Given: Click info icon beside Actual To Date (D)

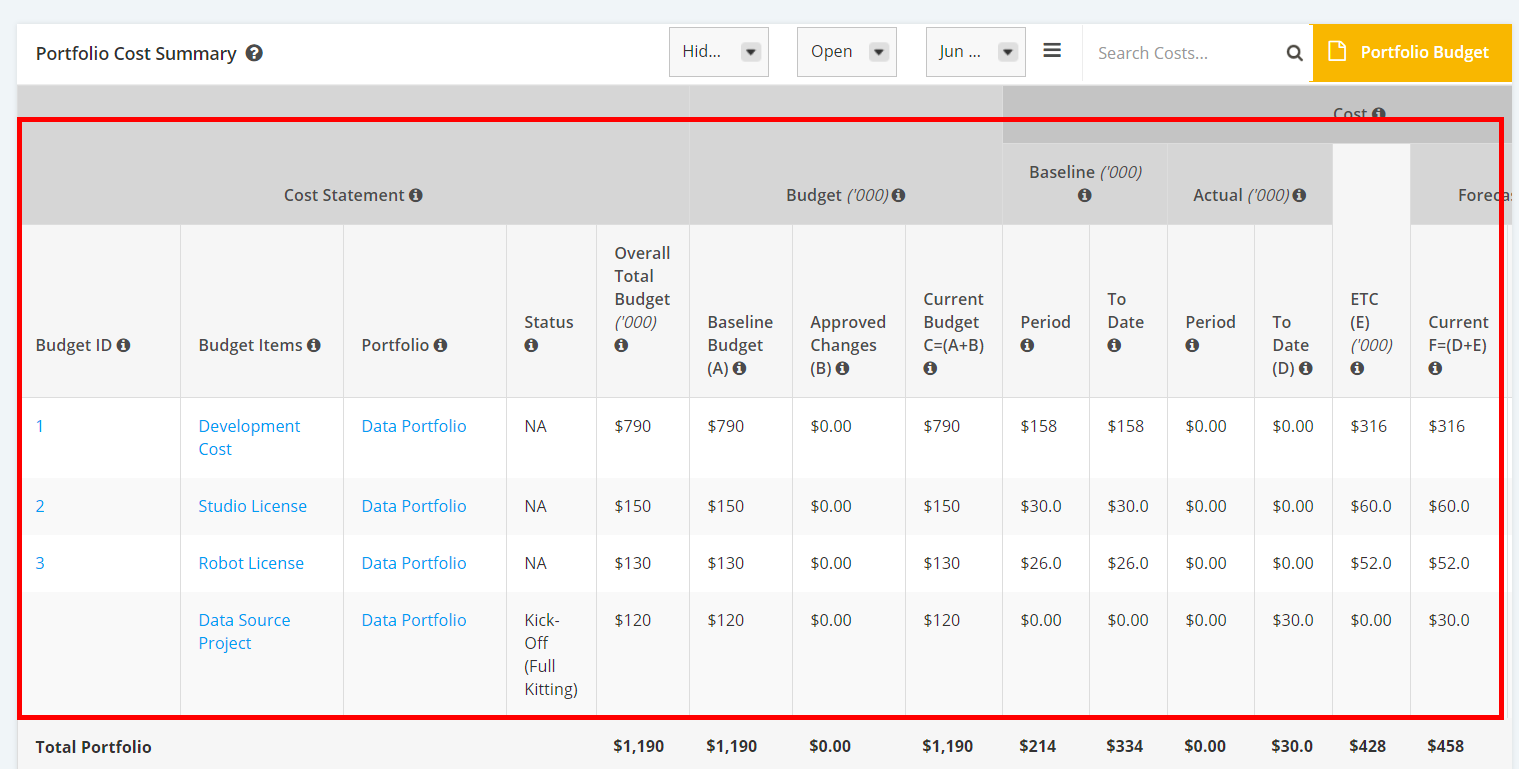Looking at the screenshot, I should pyautogui.click(x=1306, y=368).
